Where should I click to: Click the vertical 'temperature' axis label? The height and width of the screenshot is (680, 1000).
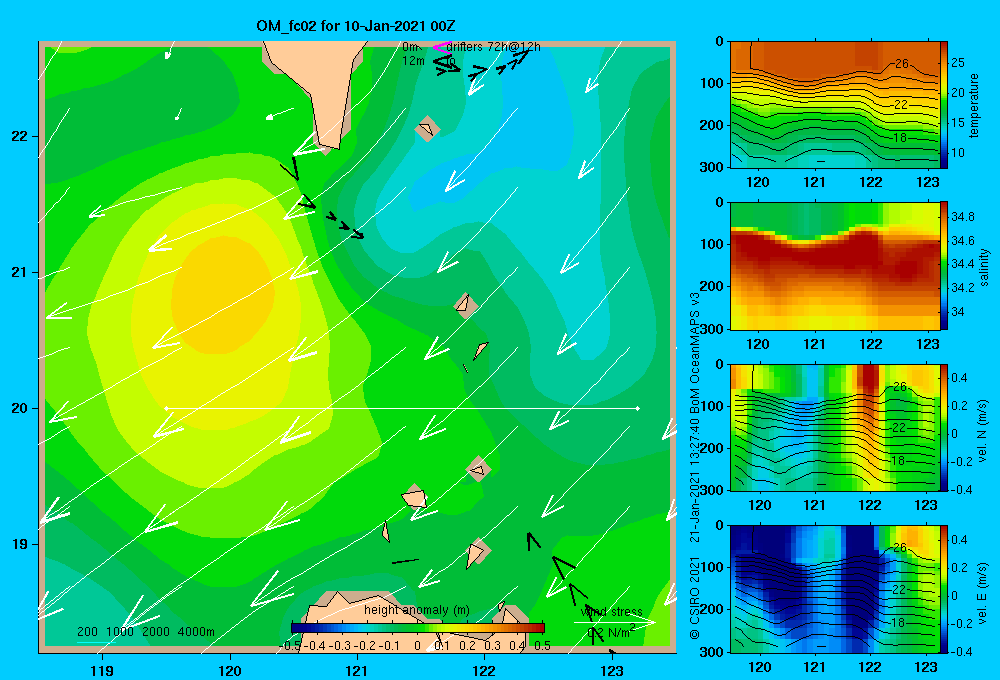click(x=974, y=105)
